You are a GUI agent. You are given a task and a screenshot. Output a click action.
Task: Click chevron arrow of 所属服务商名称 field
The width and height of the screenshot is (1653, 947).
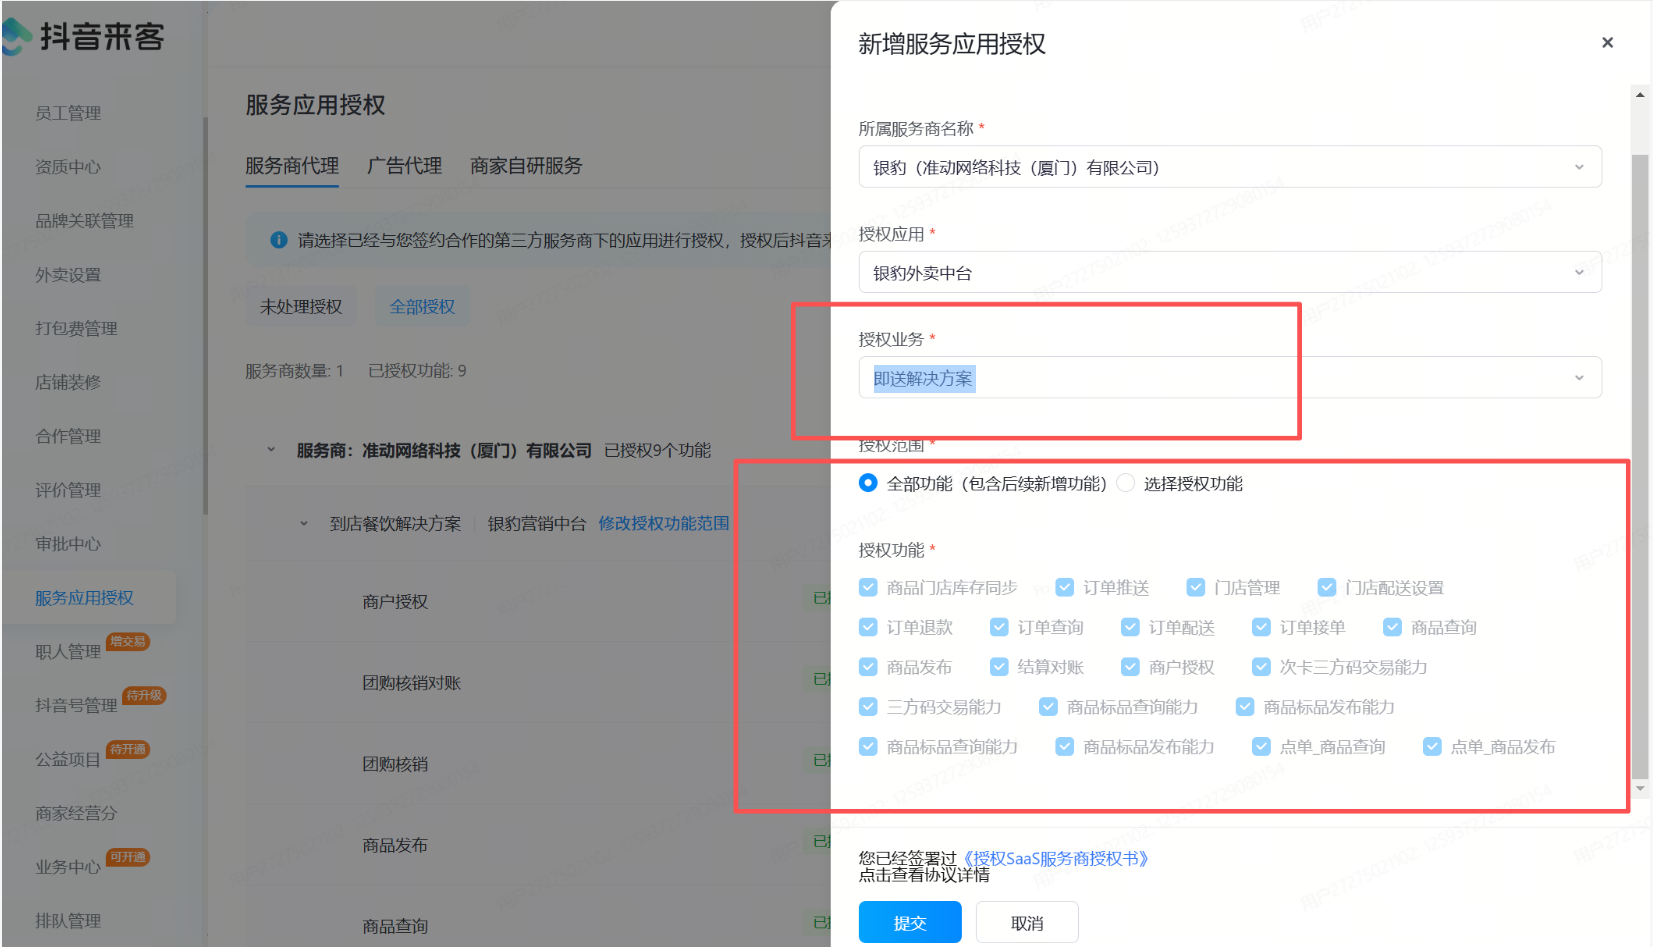1579,167
